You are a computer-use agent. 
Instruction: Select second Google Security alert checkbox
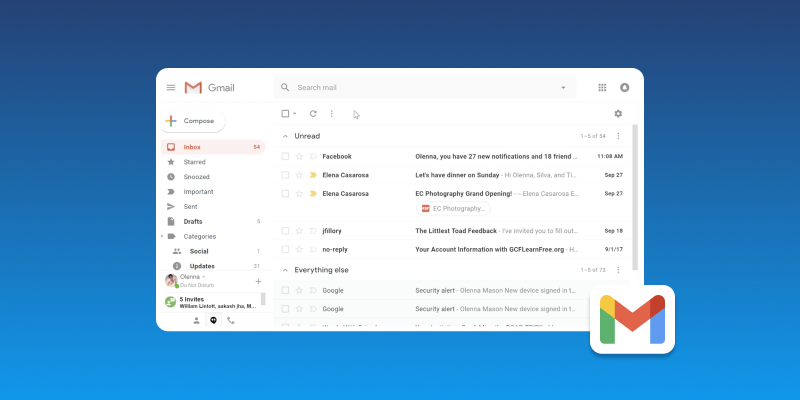point(285,309)
